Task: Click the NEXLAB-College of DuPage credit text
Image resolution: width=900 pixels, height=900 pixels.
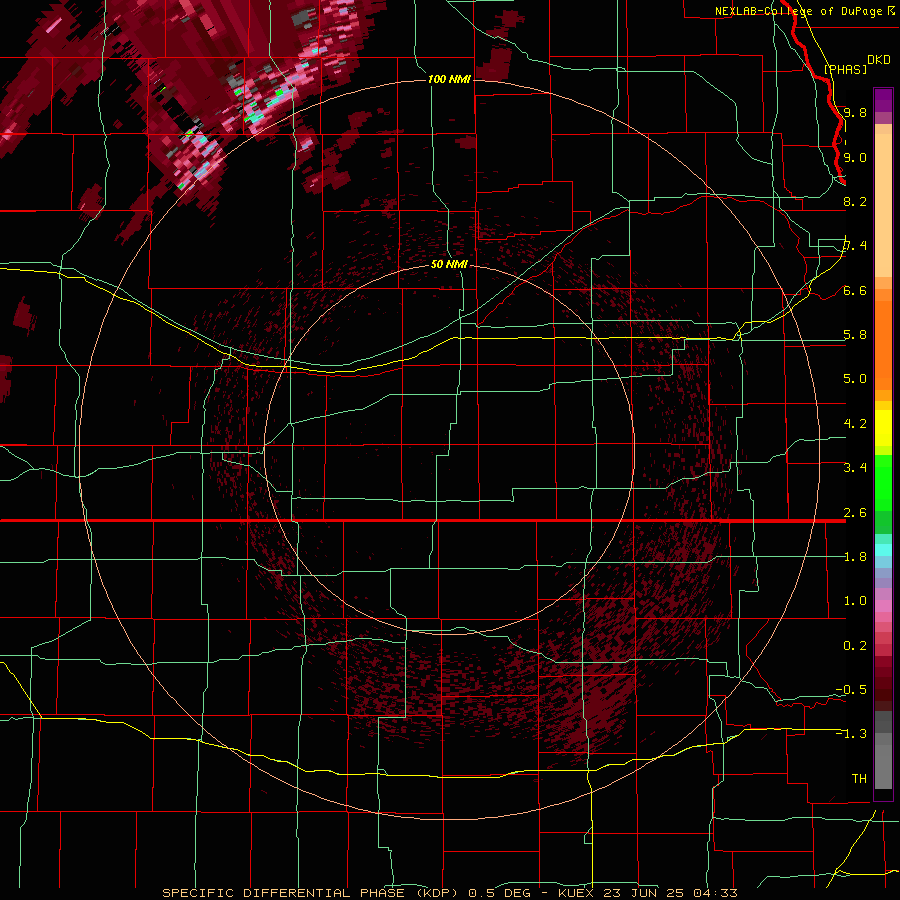Action: point(799,11)
